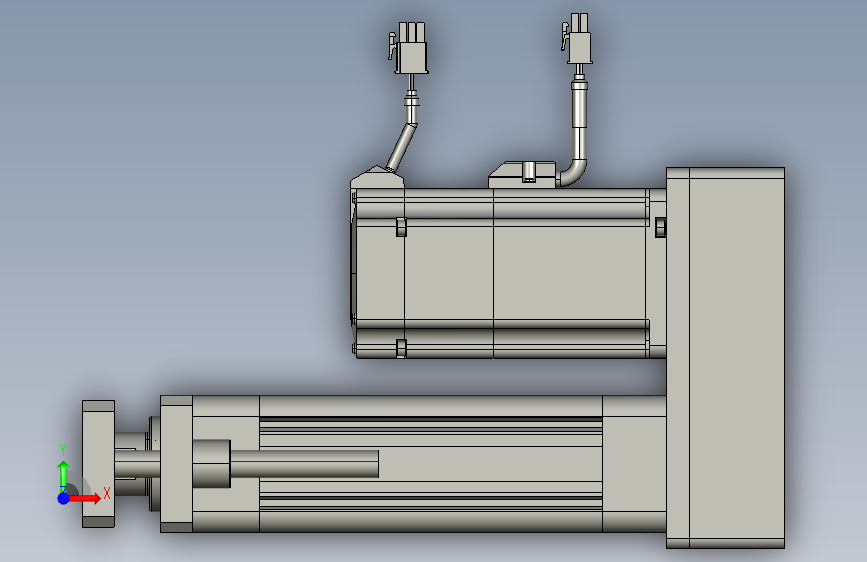Click the red "X" axis label

coord(107,493)
